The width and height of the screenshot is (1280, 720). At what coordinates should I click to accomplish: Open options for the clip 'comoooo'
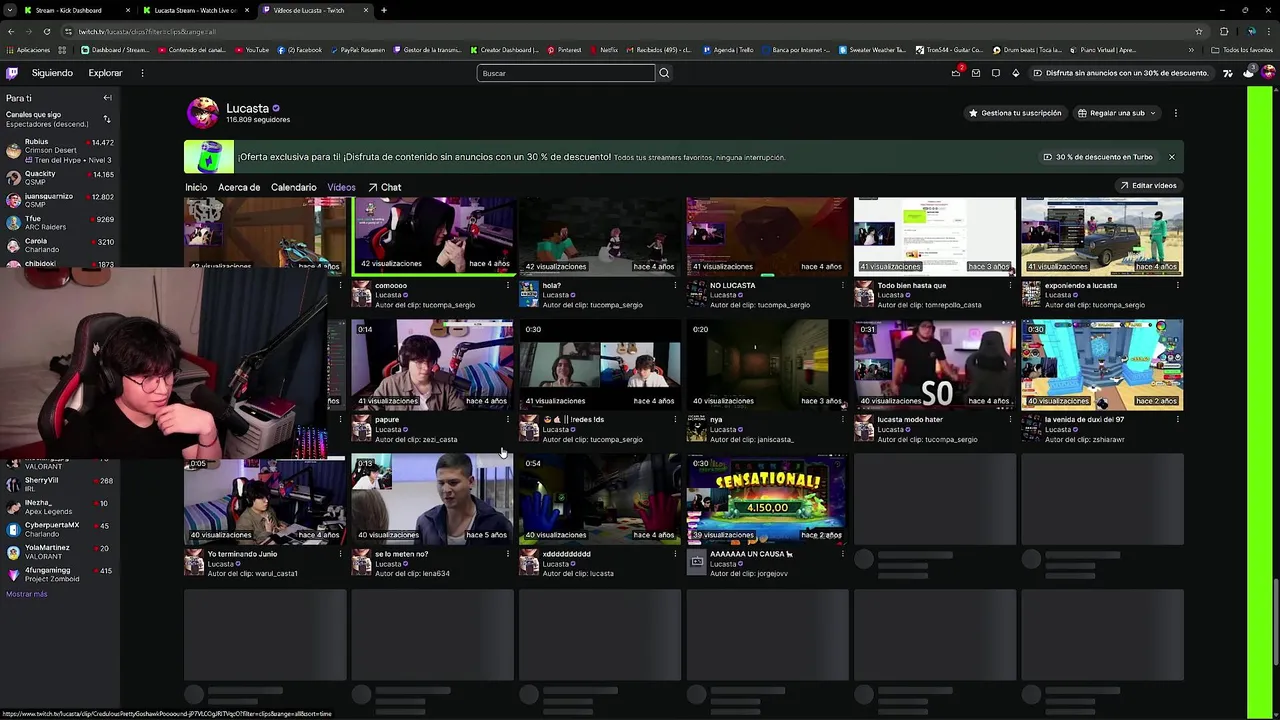coord(508,286)
